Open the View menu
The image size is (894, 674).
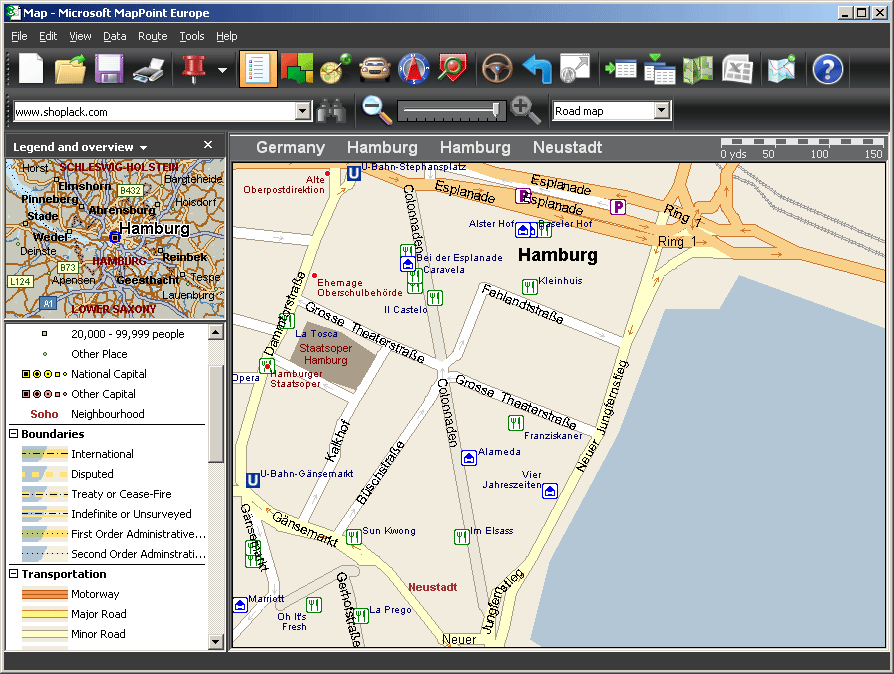pyautogui.click(x=80, y=36)
